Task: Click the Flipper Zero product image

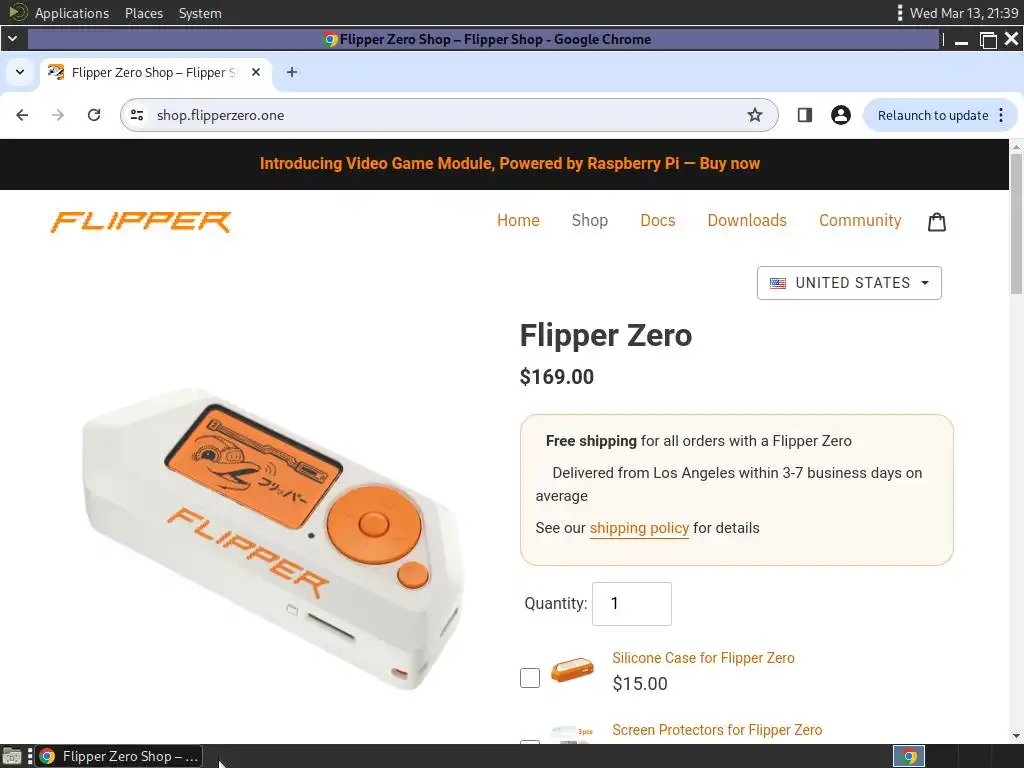Action: point(271,539)
